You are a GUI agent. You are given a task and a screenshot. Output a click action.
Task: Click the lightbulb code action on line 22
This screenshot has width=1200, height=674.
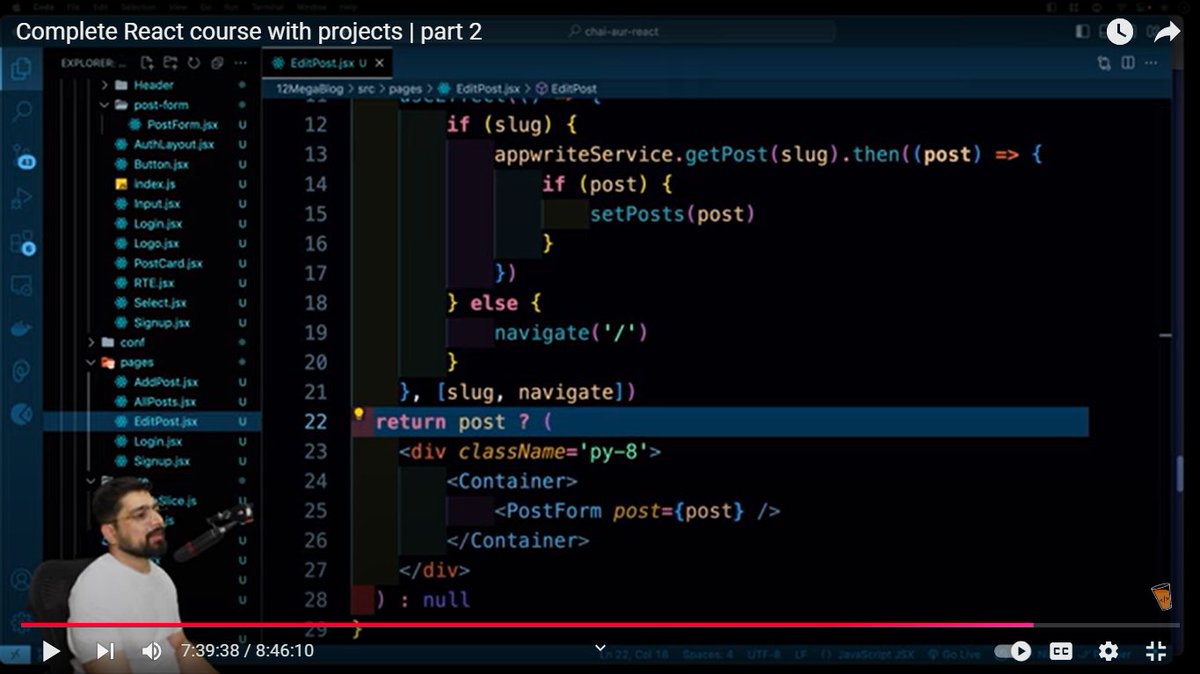click(x=359, y=416)
